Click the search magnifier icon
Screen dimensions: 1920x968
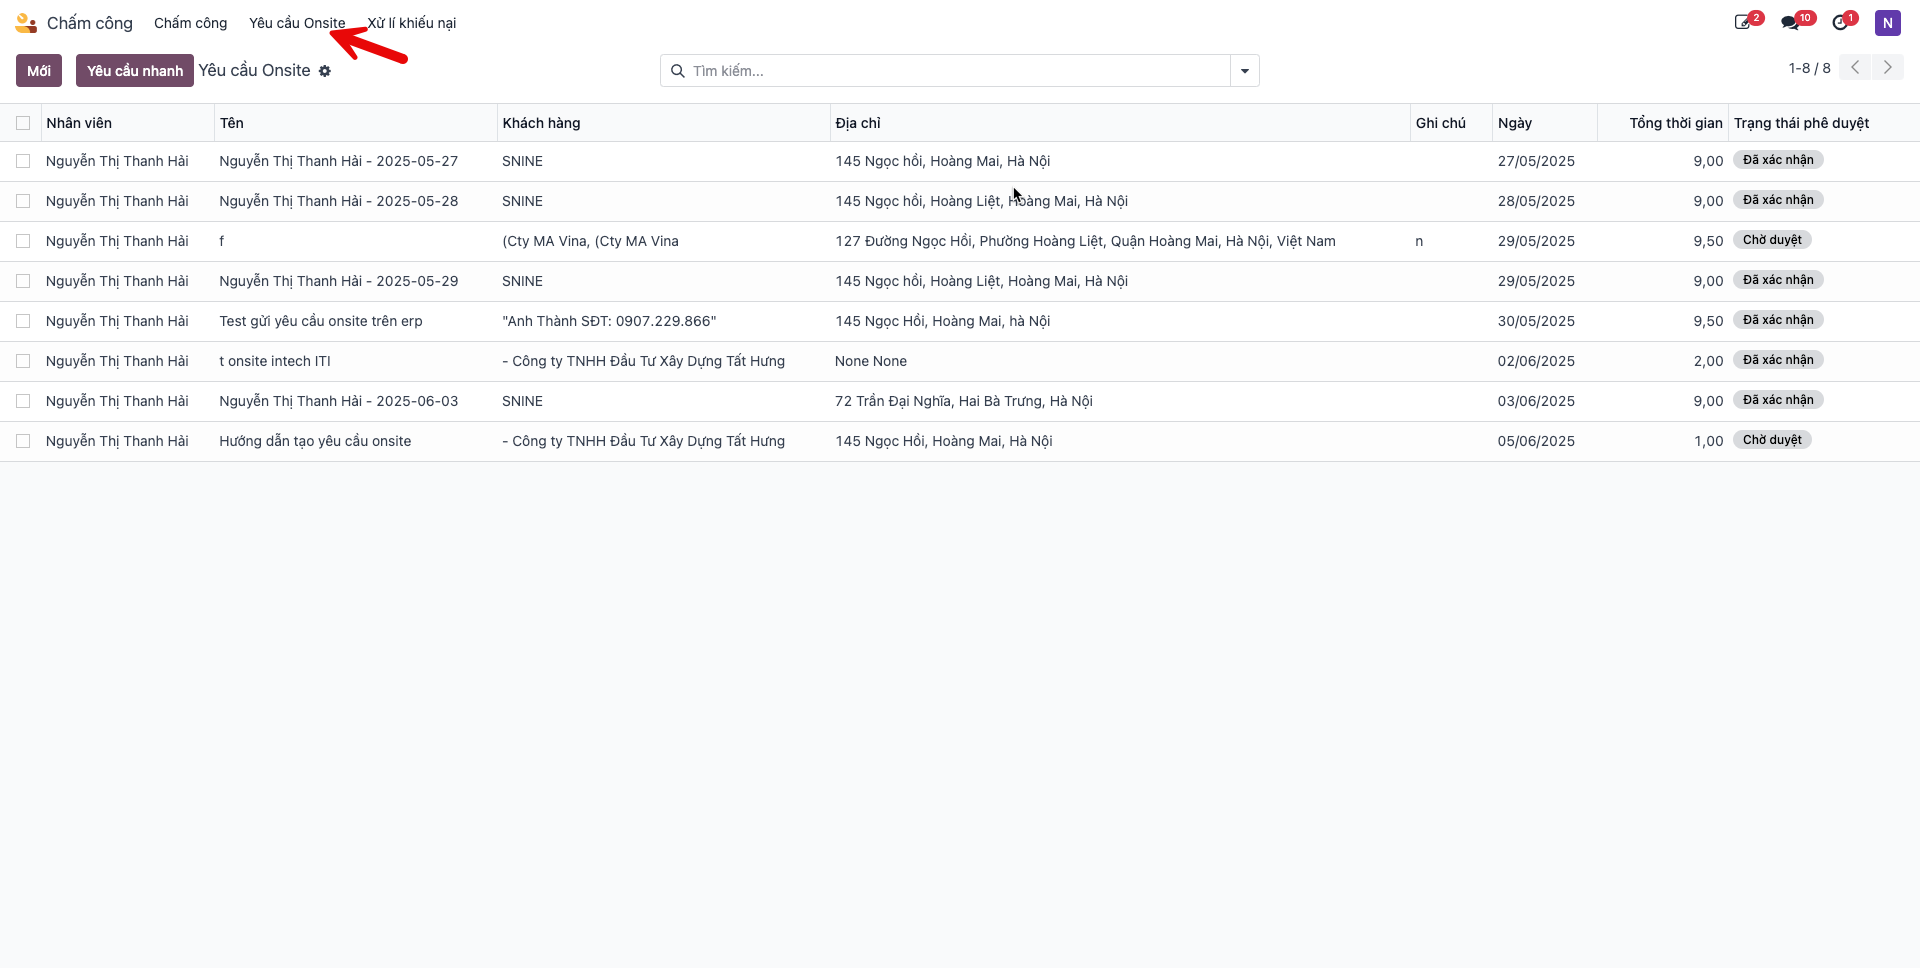pos(677,71)
